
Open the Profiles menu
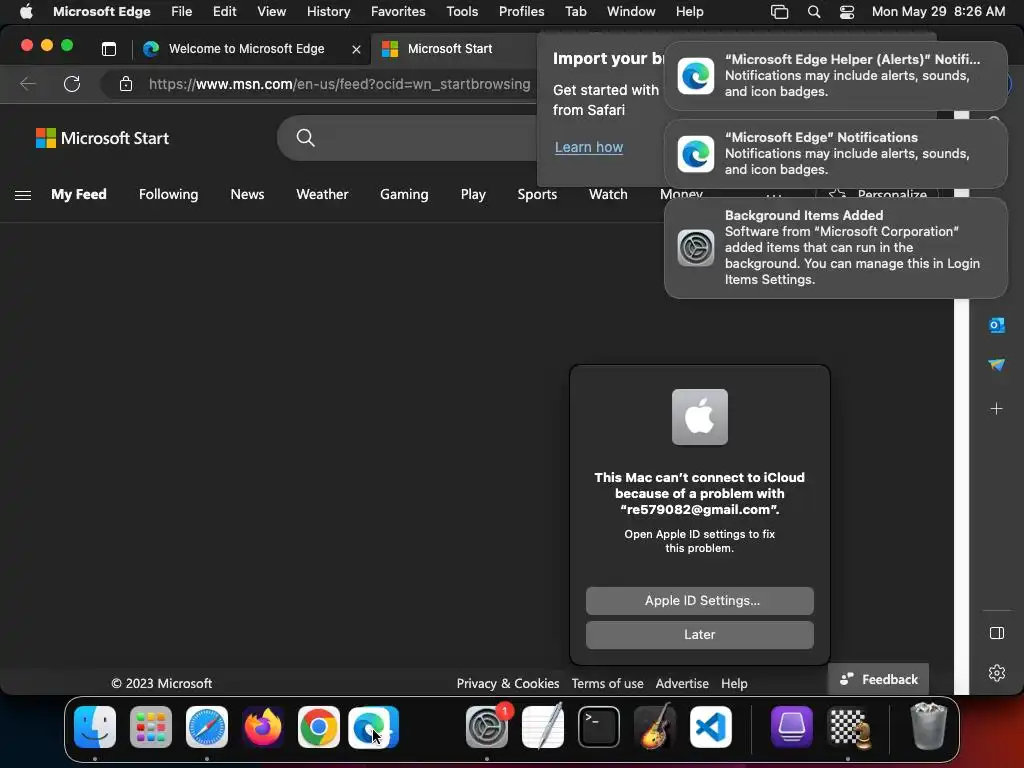(521, 11)
